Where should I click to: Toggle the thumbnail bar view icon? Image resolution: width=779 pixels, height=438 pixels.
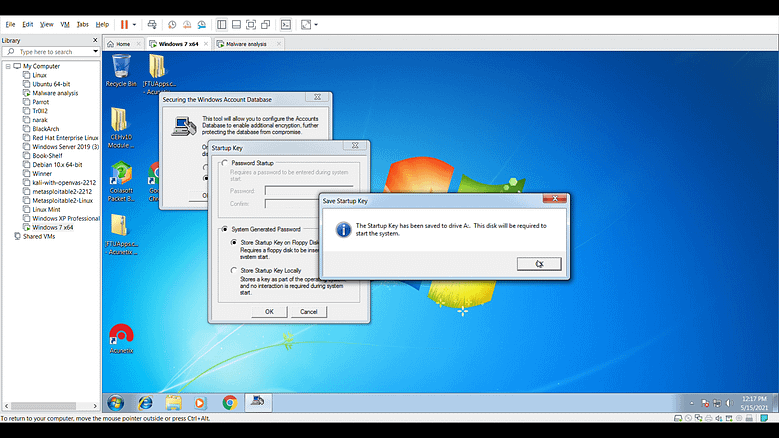pyautogui.click(x=236, y=24)
